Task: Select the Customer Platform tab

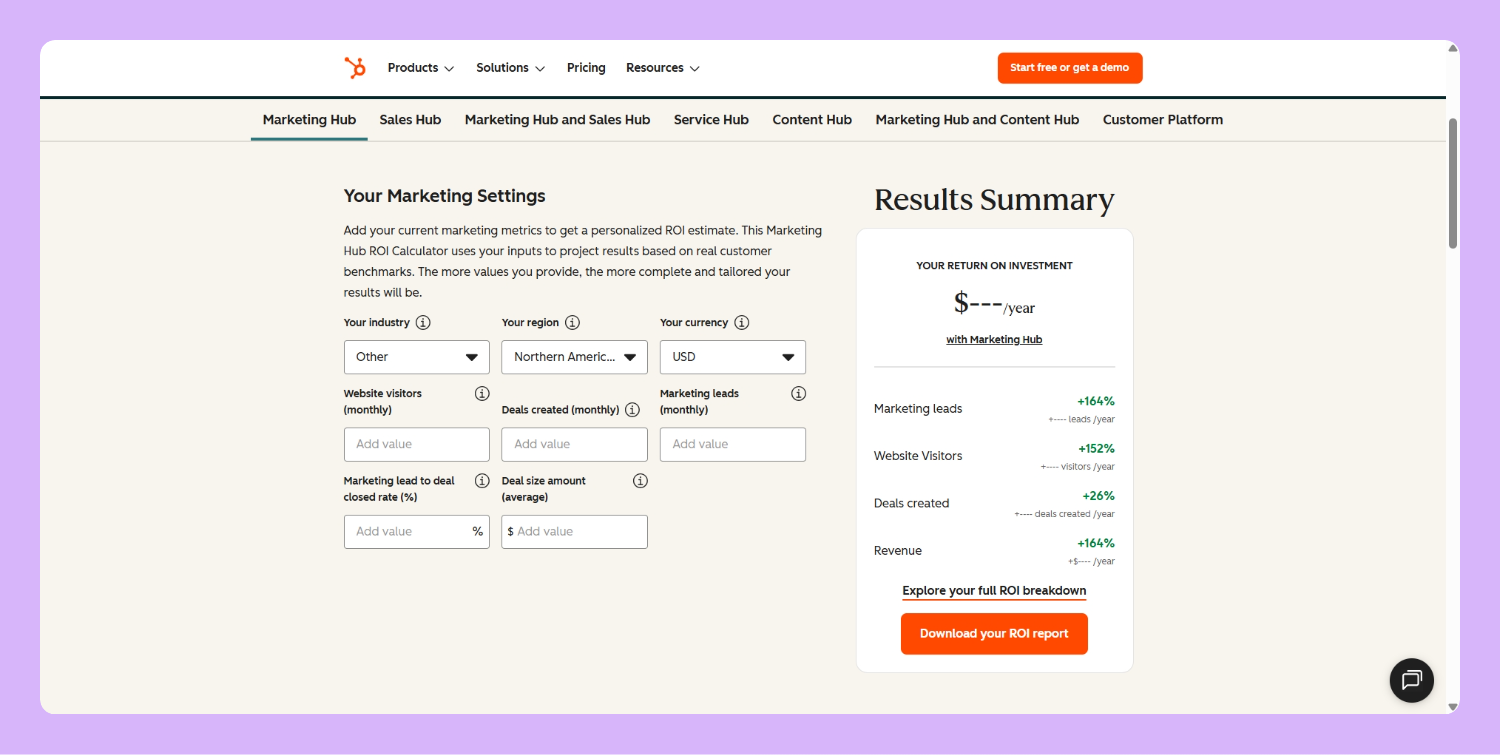Action: 1162,120
